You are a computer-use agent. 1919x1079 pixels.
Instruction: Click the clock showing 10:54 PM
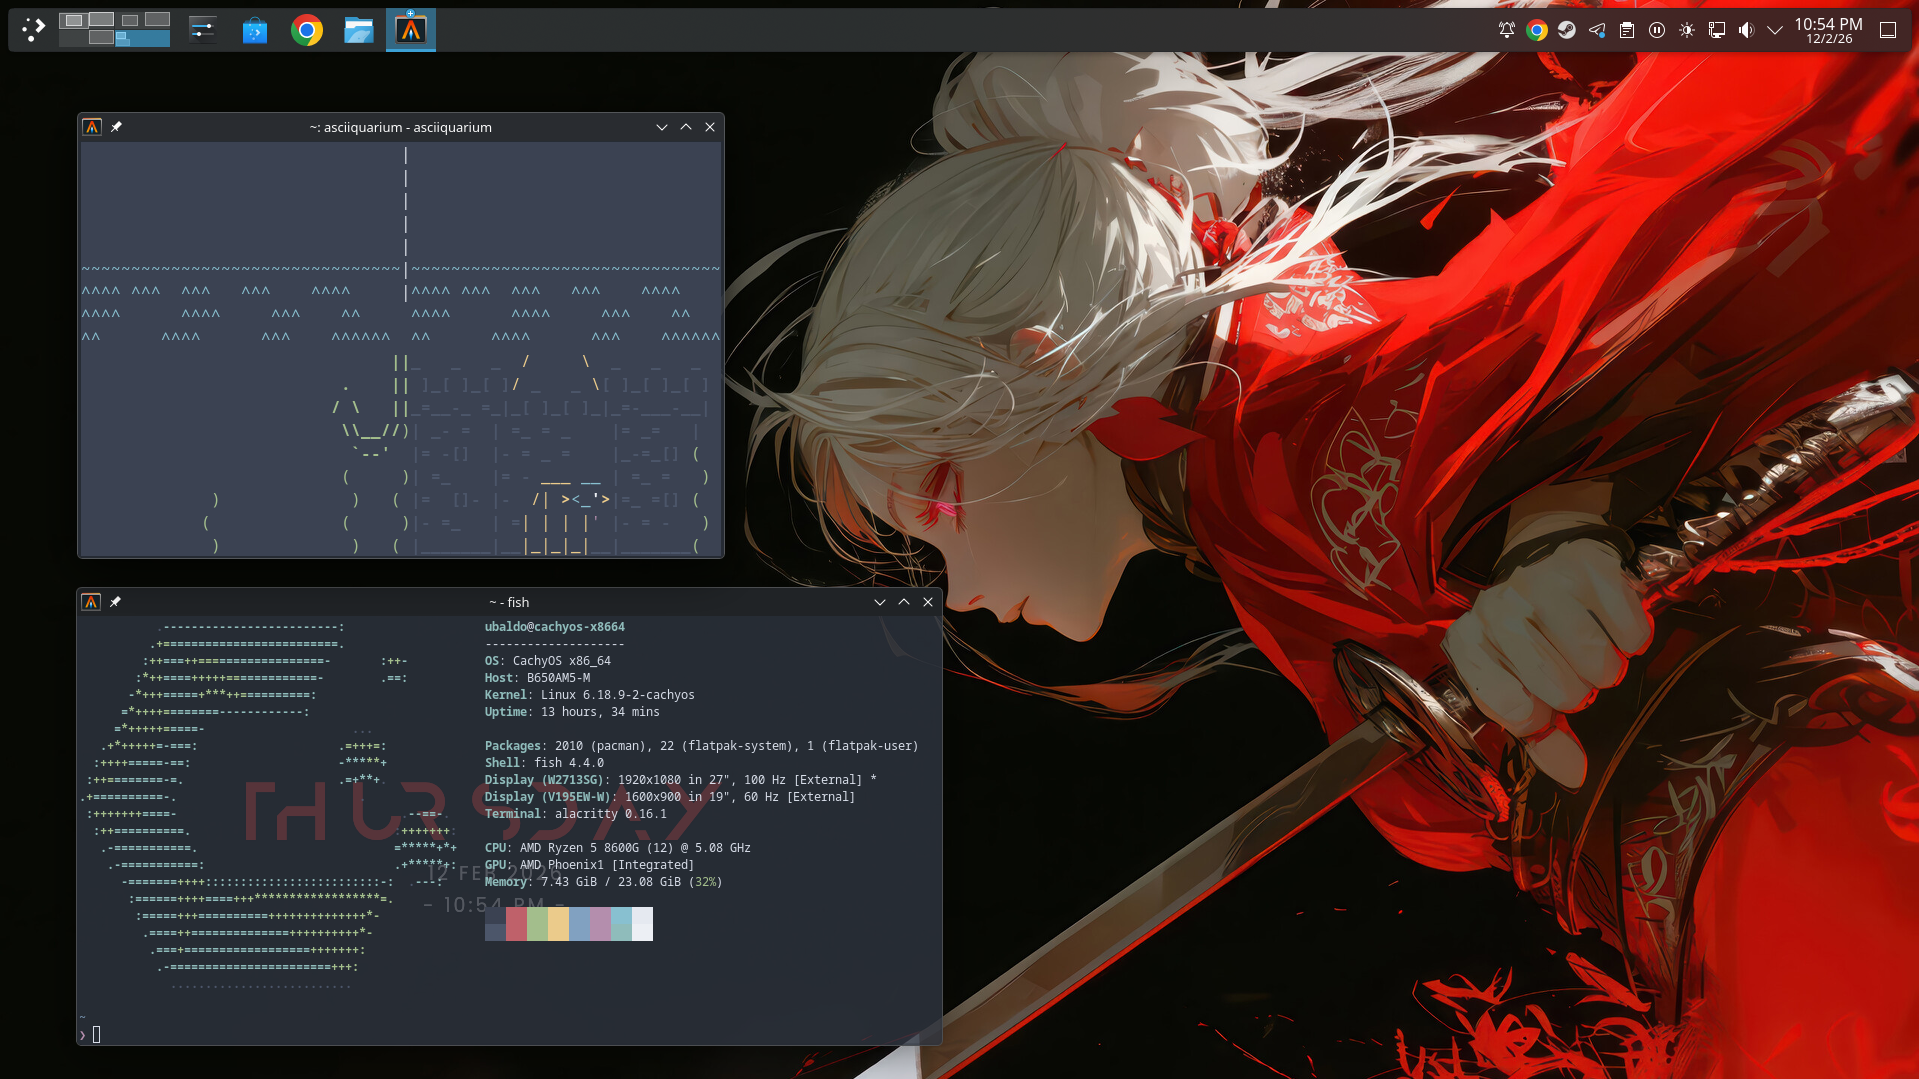tap(1828, 30)
